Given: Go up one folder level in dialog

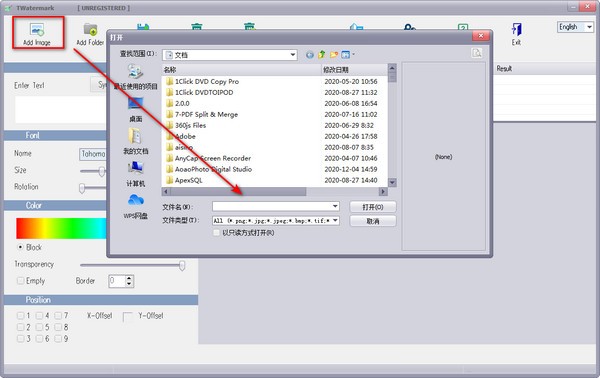Looking at the screenshot, I should coord(322,55).
